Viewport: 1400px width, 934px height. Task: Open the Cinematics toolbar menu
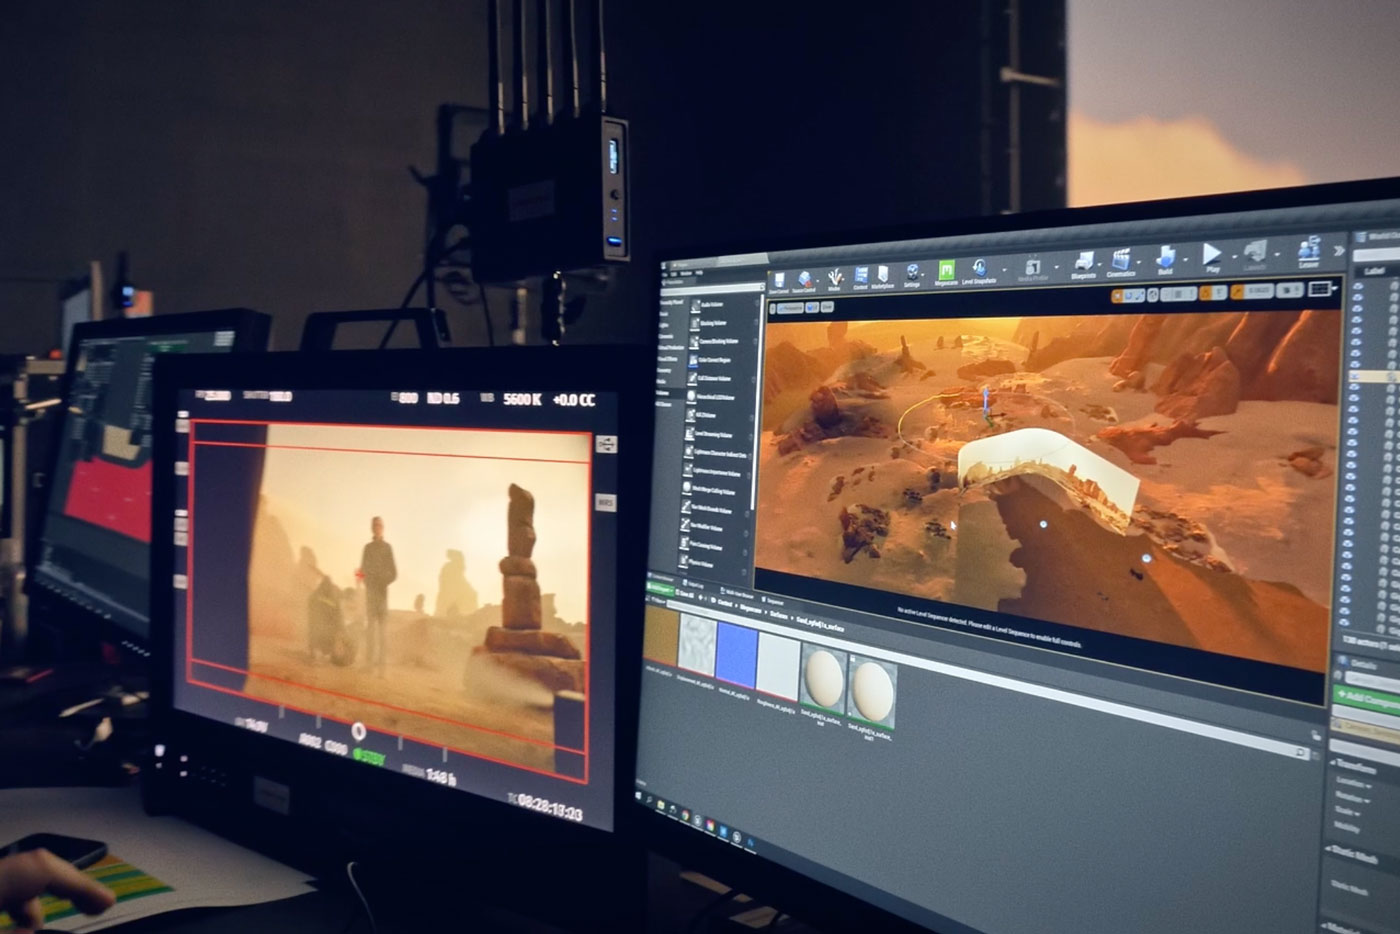(x=1121, y=260)
